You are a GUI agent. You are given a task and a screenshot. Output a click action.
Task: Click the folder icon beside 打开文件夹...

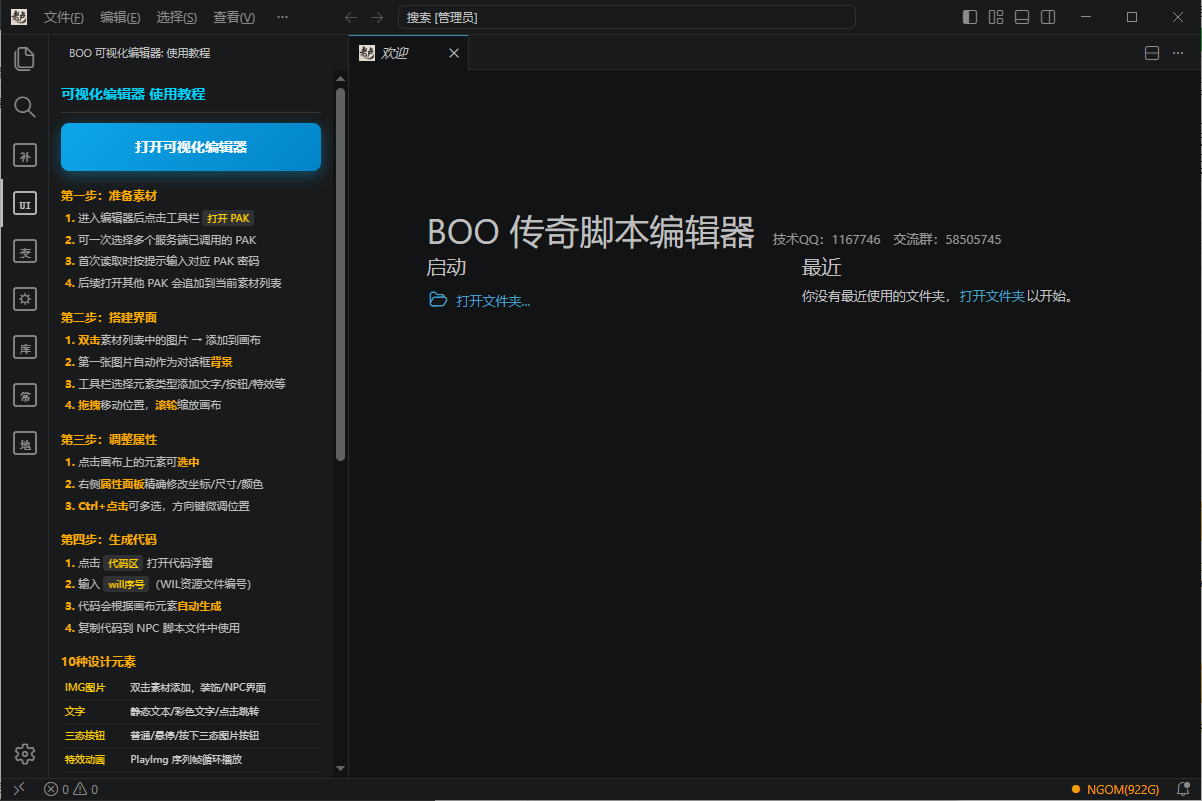point(438,300)
